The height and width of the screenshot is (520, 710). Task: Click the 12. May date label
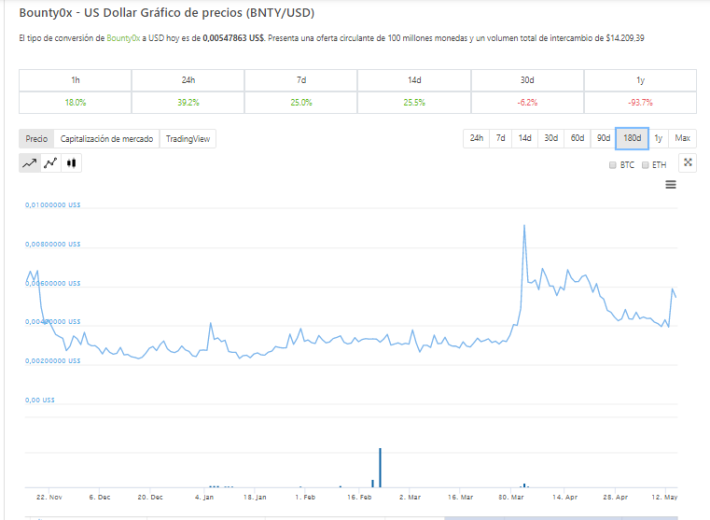coord(664,497)
